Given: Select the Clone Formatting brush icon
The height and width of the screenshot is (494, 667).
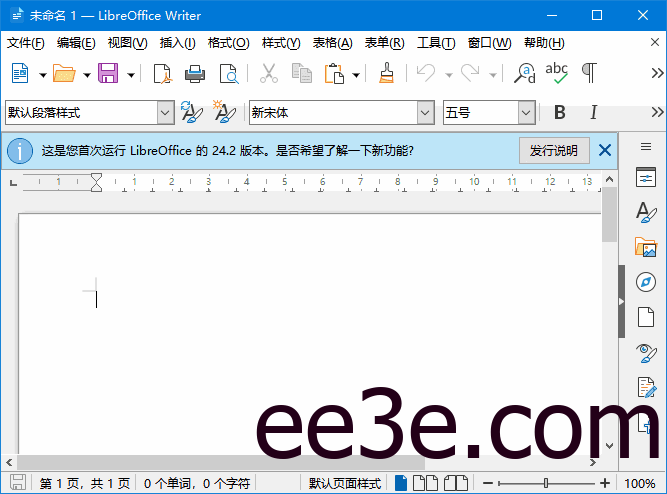Looking at the screenshot, I should pyautogui.click(x=386, y=73).
